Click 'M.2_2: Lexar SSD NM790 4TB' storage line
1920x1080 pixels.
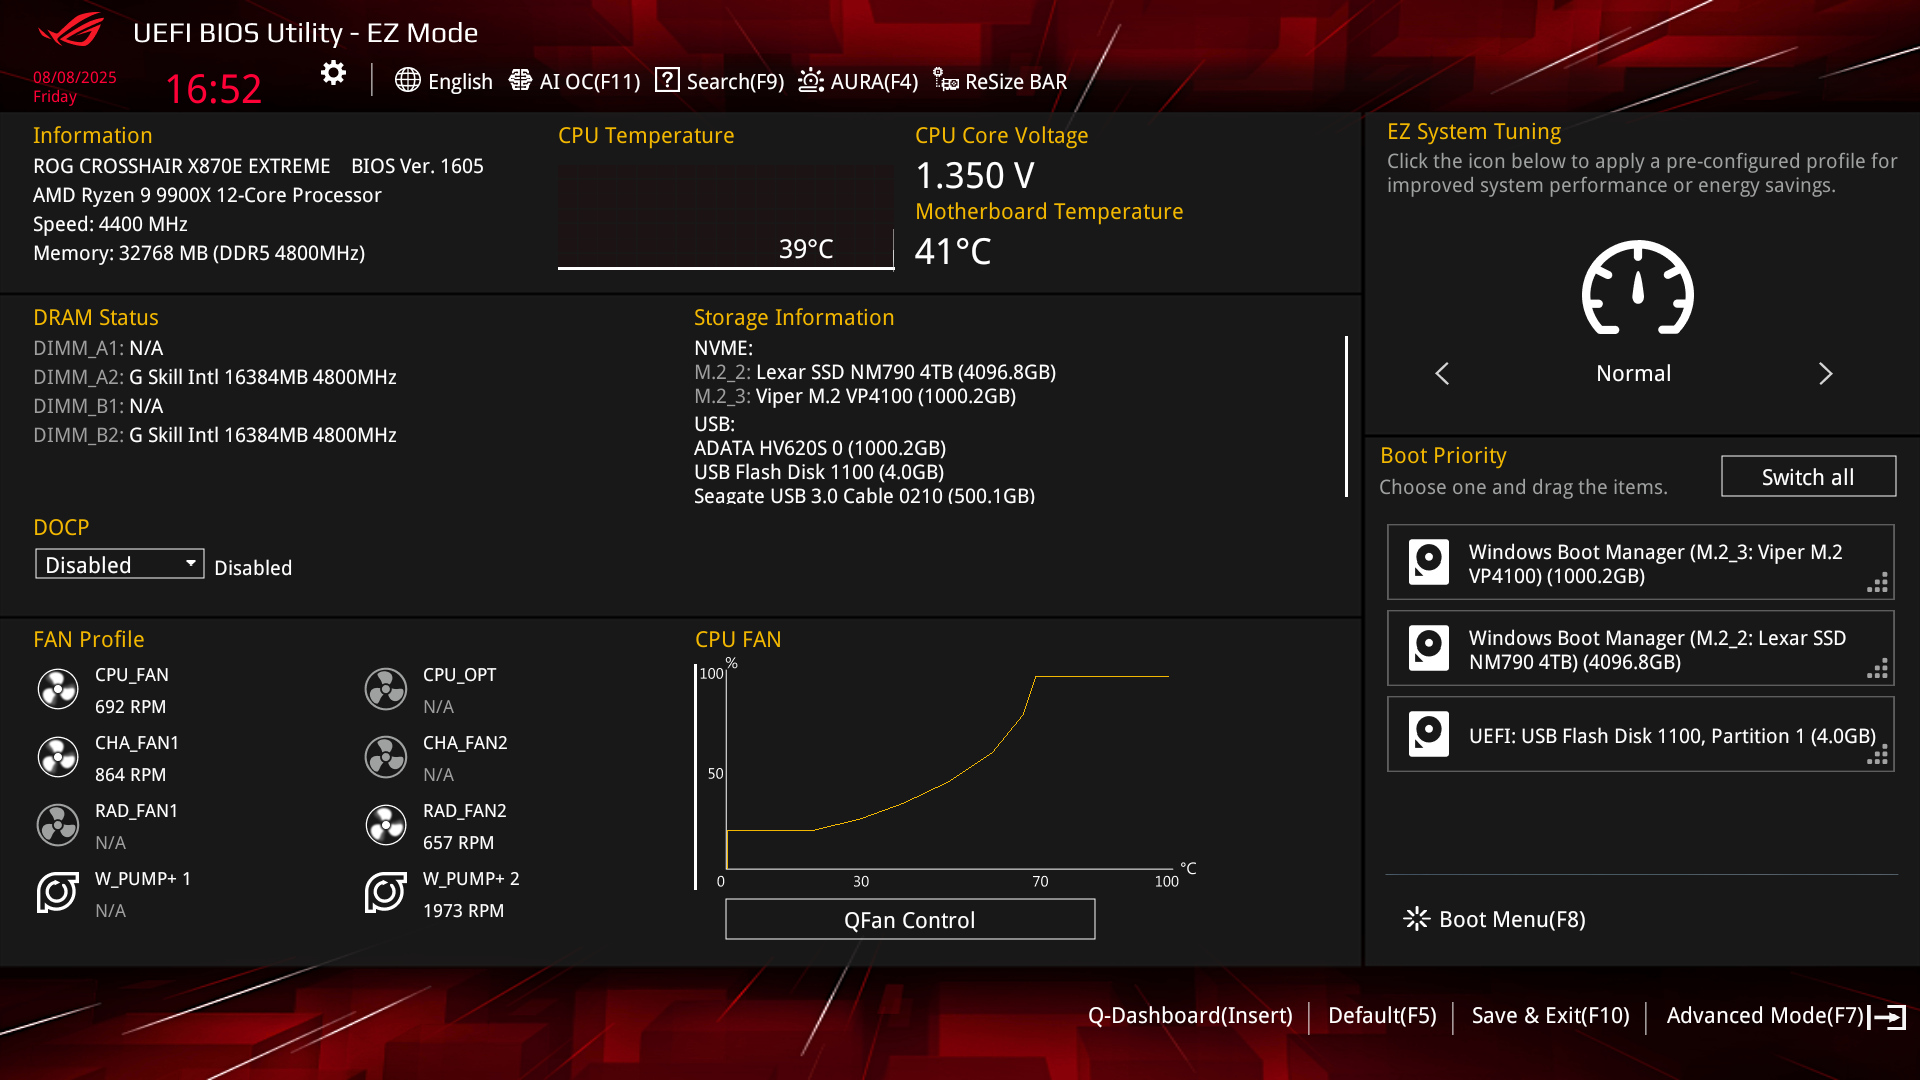[x=875, y=372]
